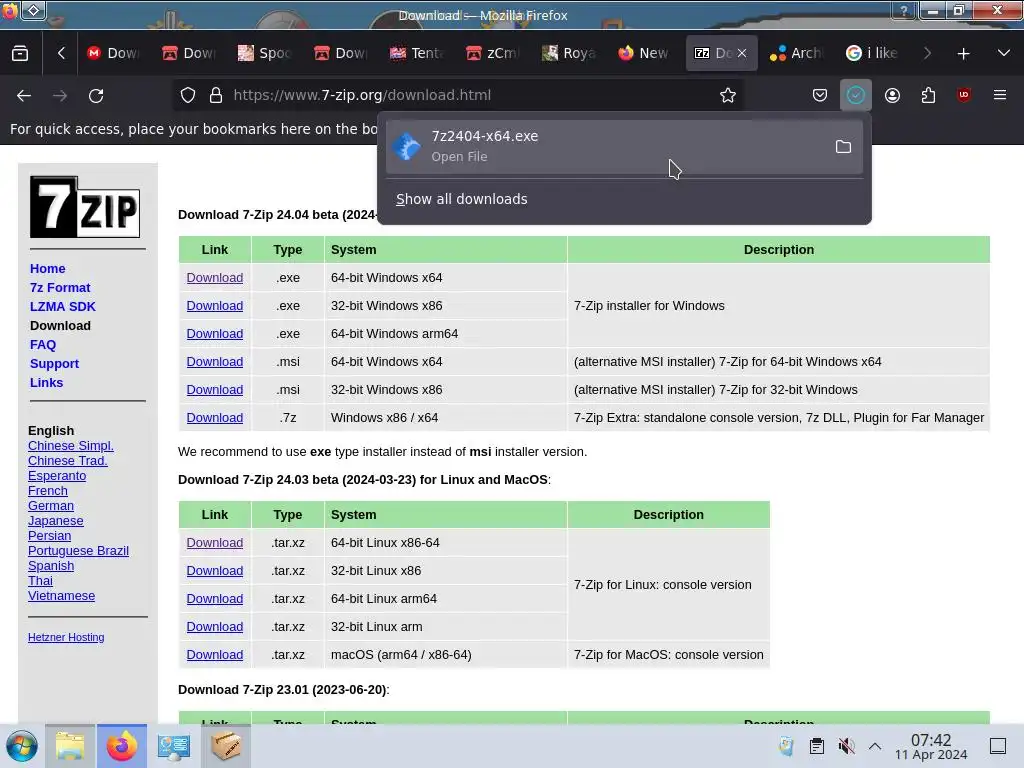Download .7z Extra for Windows x86 / x64
The width and height of the screenshot is (1024, 768).
click(x=215, y=418)
